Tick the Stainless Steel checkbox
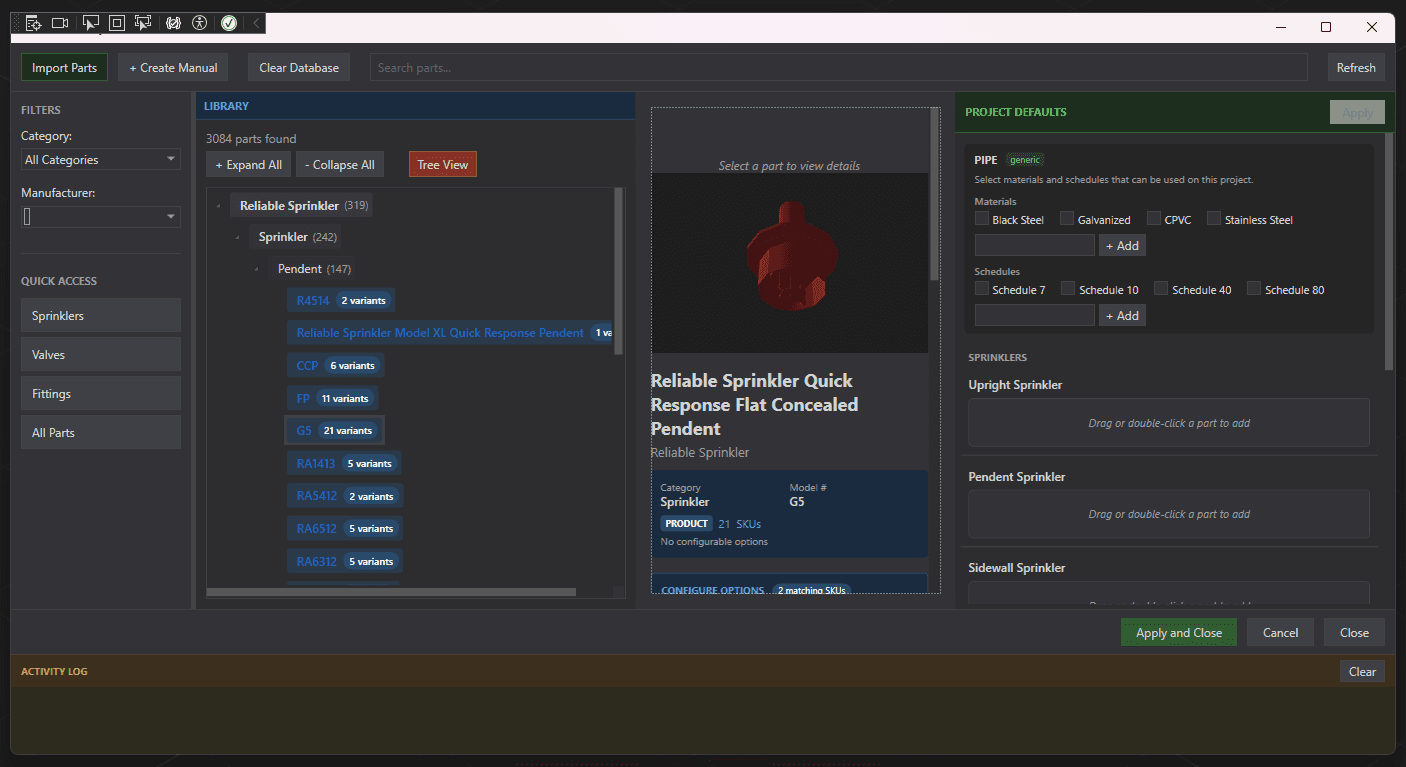Screen dimensions: 1406x767 (1214, 219)
